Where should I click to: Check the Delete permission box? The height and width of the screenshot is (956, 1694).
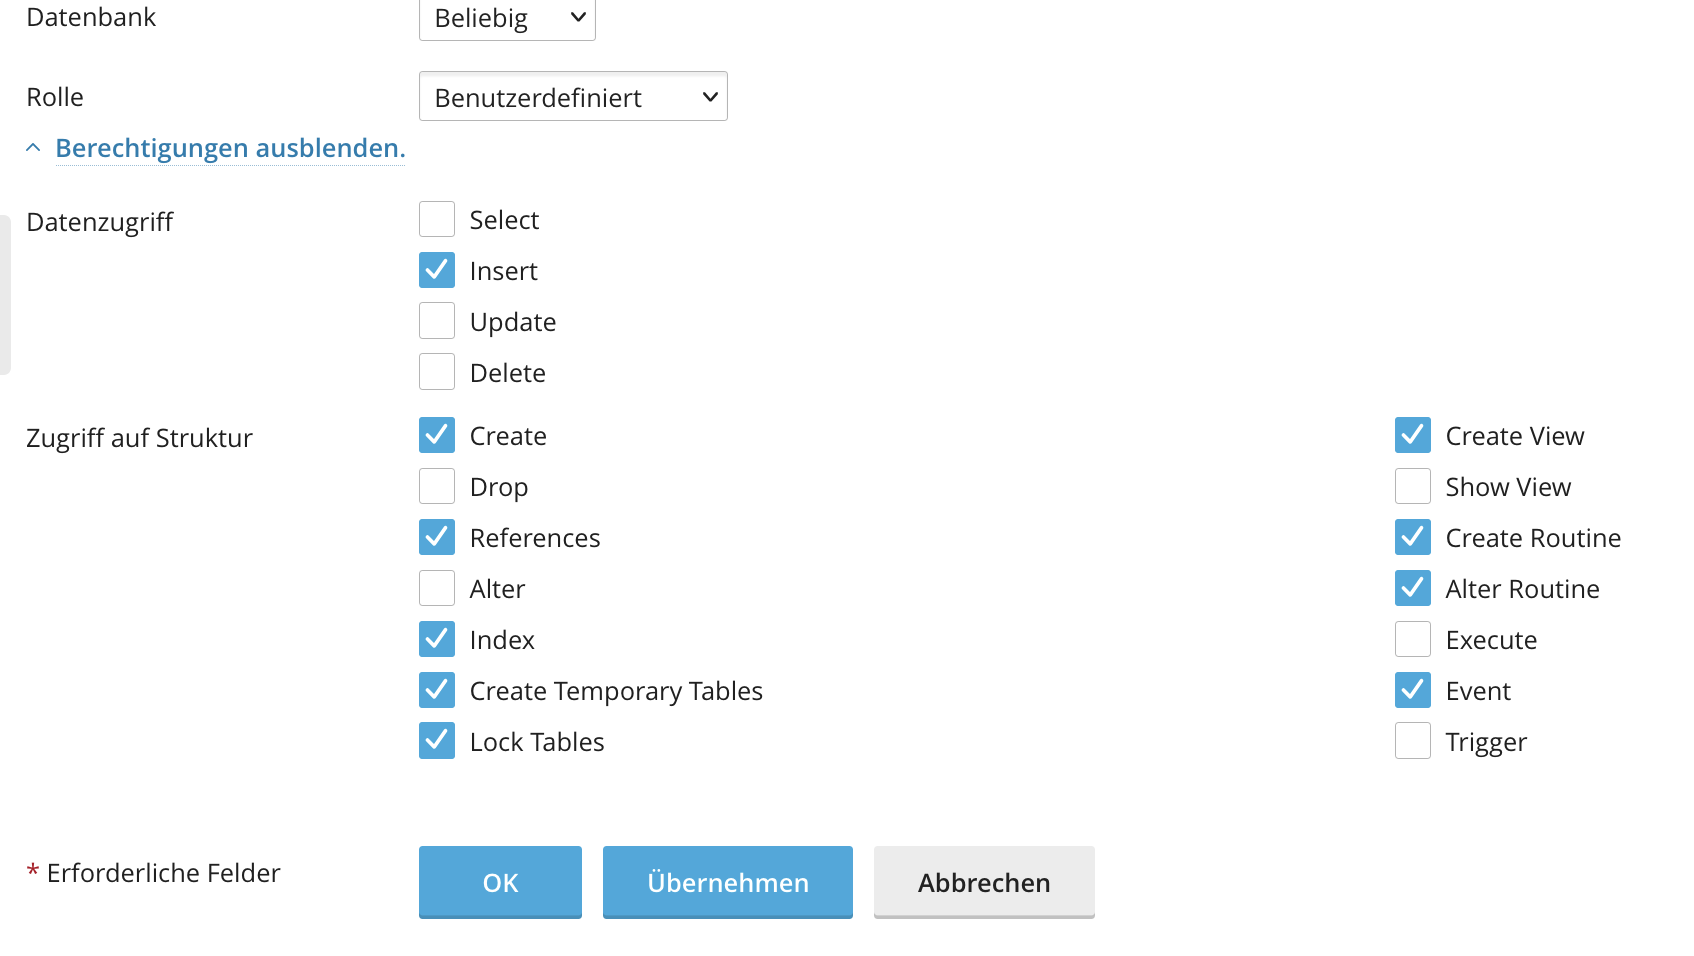(437, 373)
